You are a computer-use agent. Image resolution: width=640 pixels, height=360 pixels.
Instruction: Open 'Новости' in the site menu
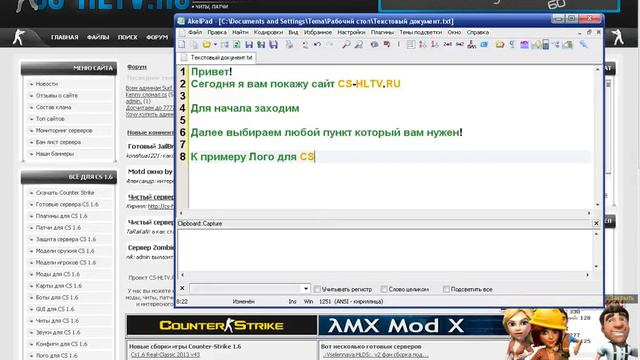pyautogui.click(x=47, y=84)
